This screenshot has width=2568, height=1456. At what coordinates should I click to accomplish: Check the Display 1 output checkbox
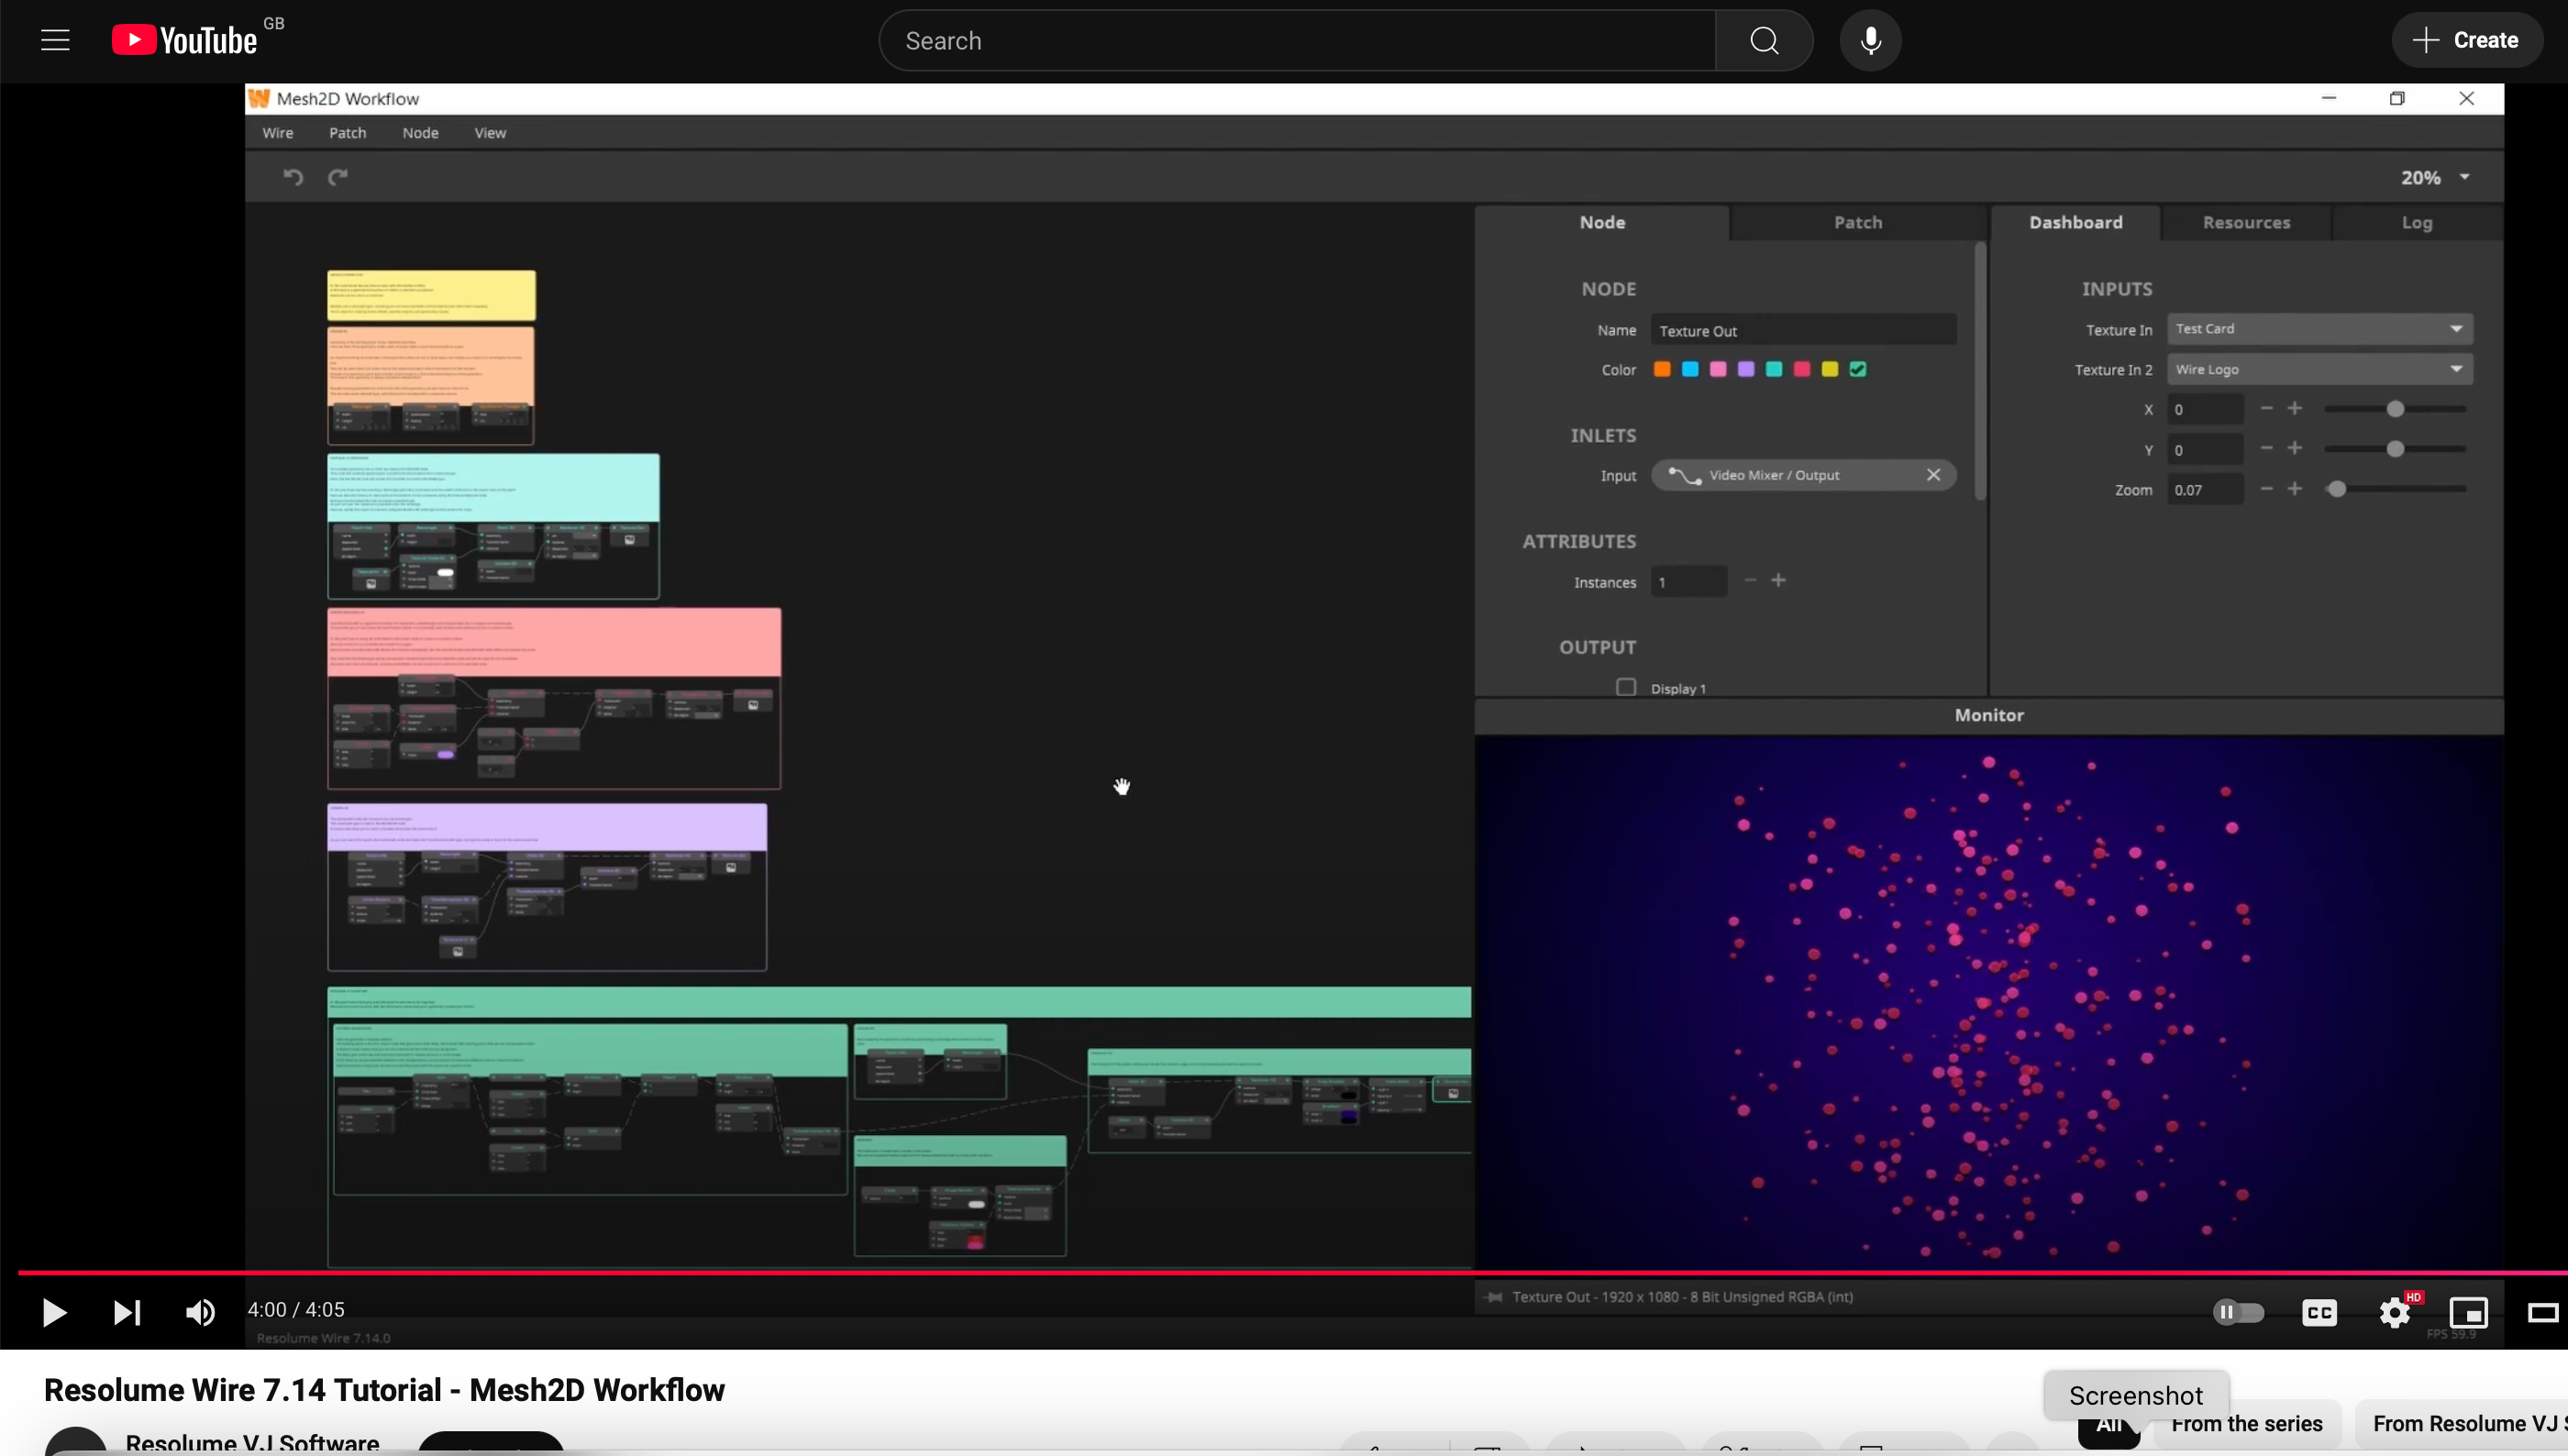(x=1626, y=688)
